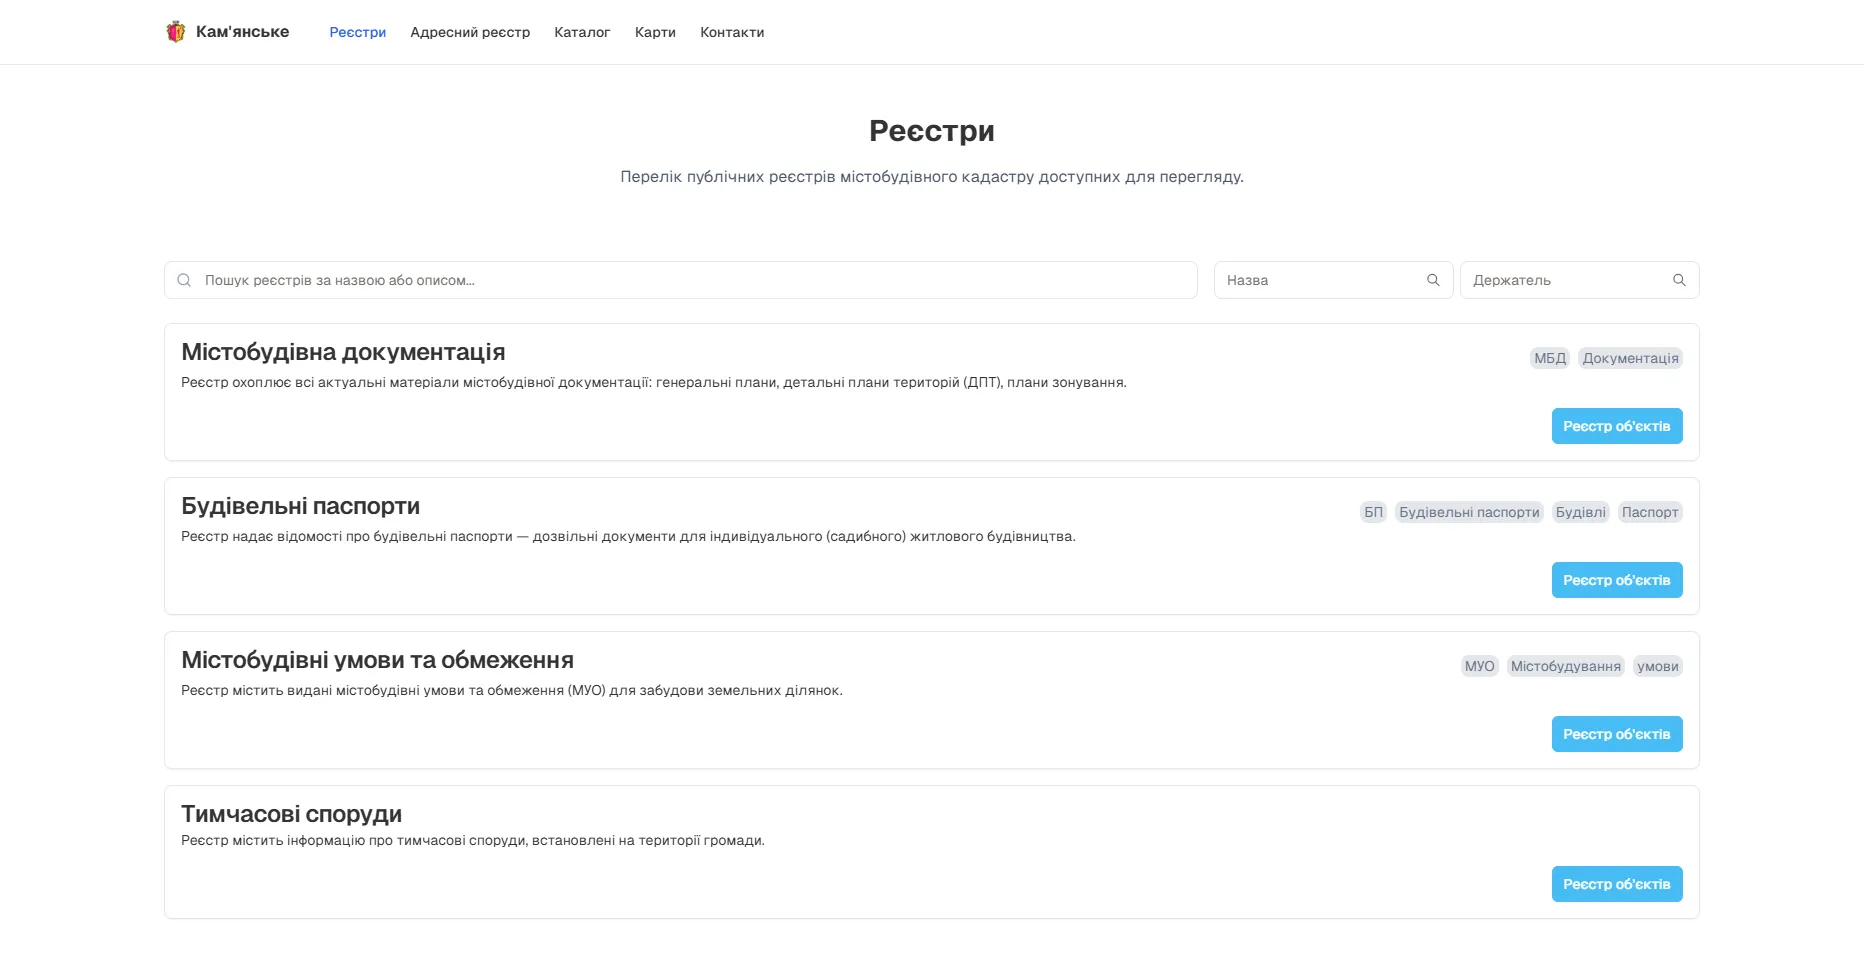Image resolution: width=1864 pixels, height=964 pixels.
Task: Click the search icon in Держатель field
Action: click(1679, 280)
